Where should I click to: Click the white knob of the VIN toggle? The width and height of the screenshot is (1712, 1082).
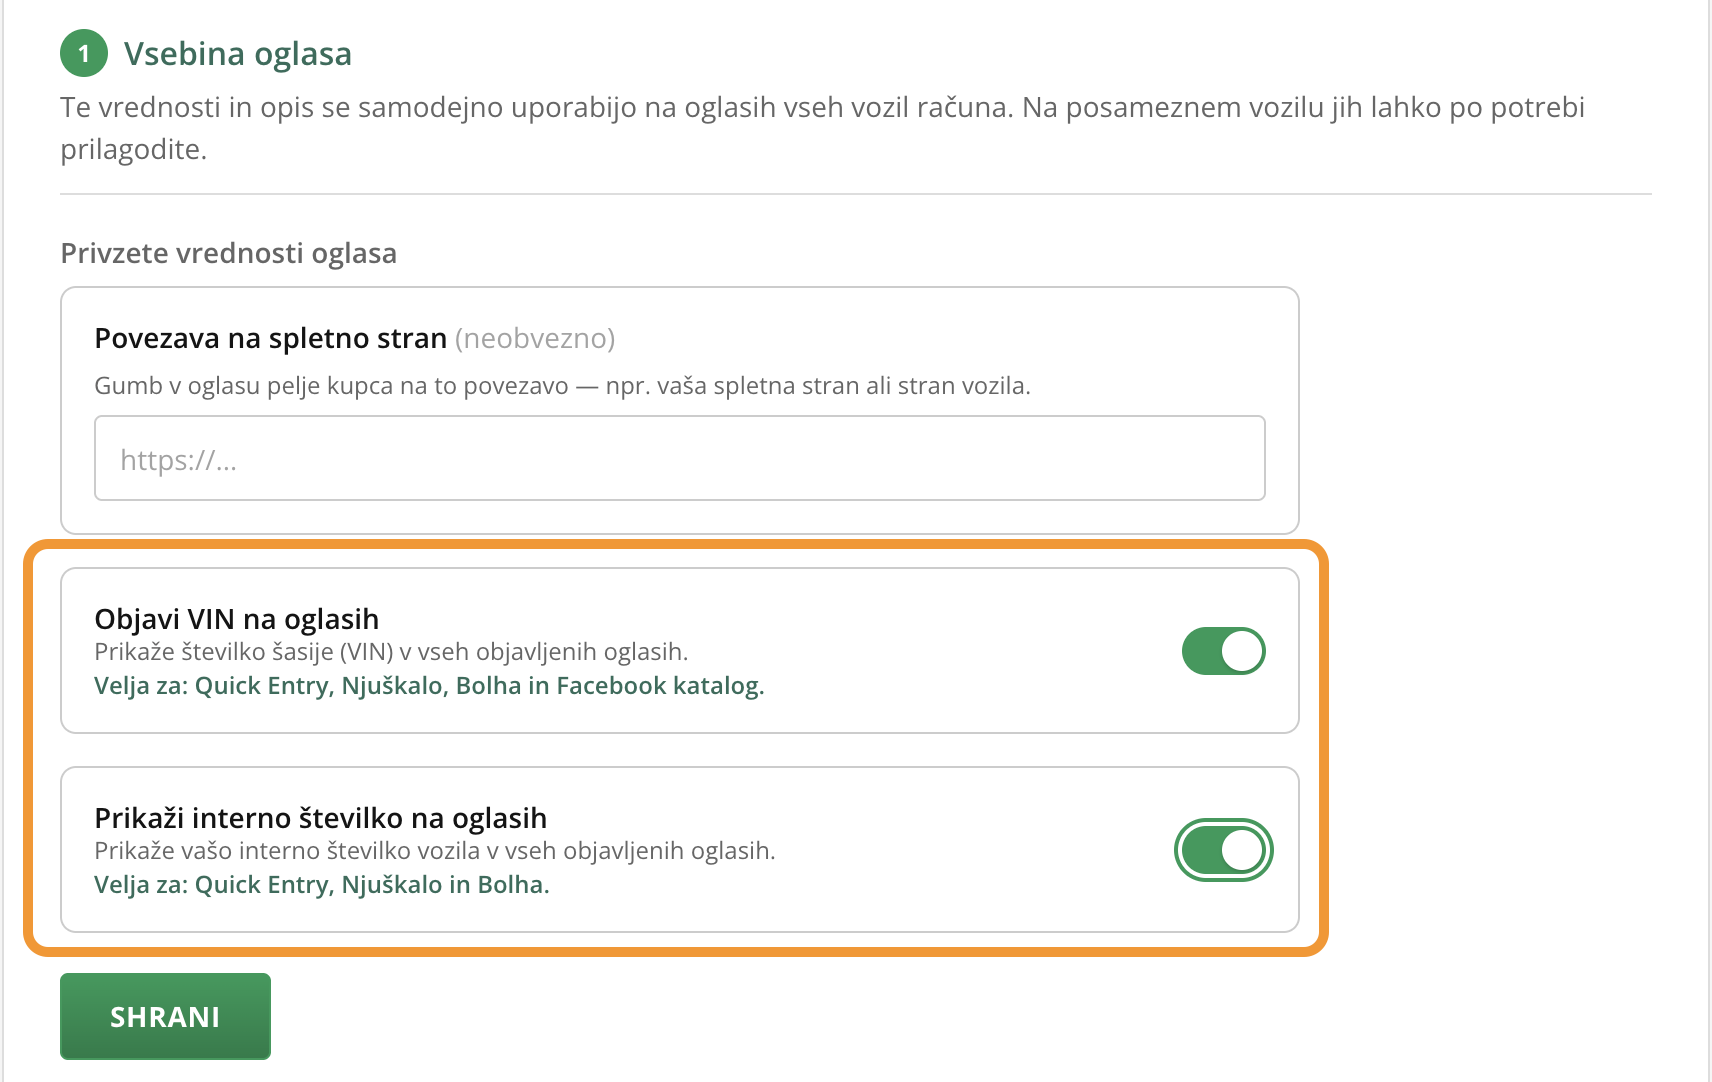[1242, 651]
